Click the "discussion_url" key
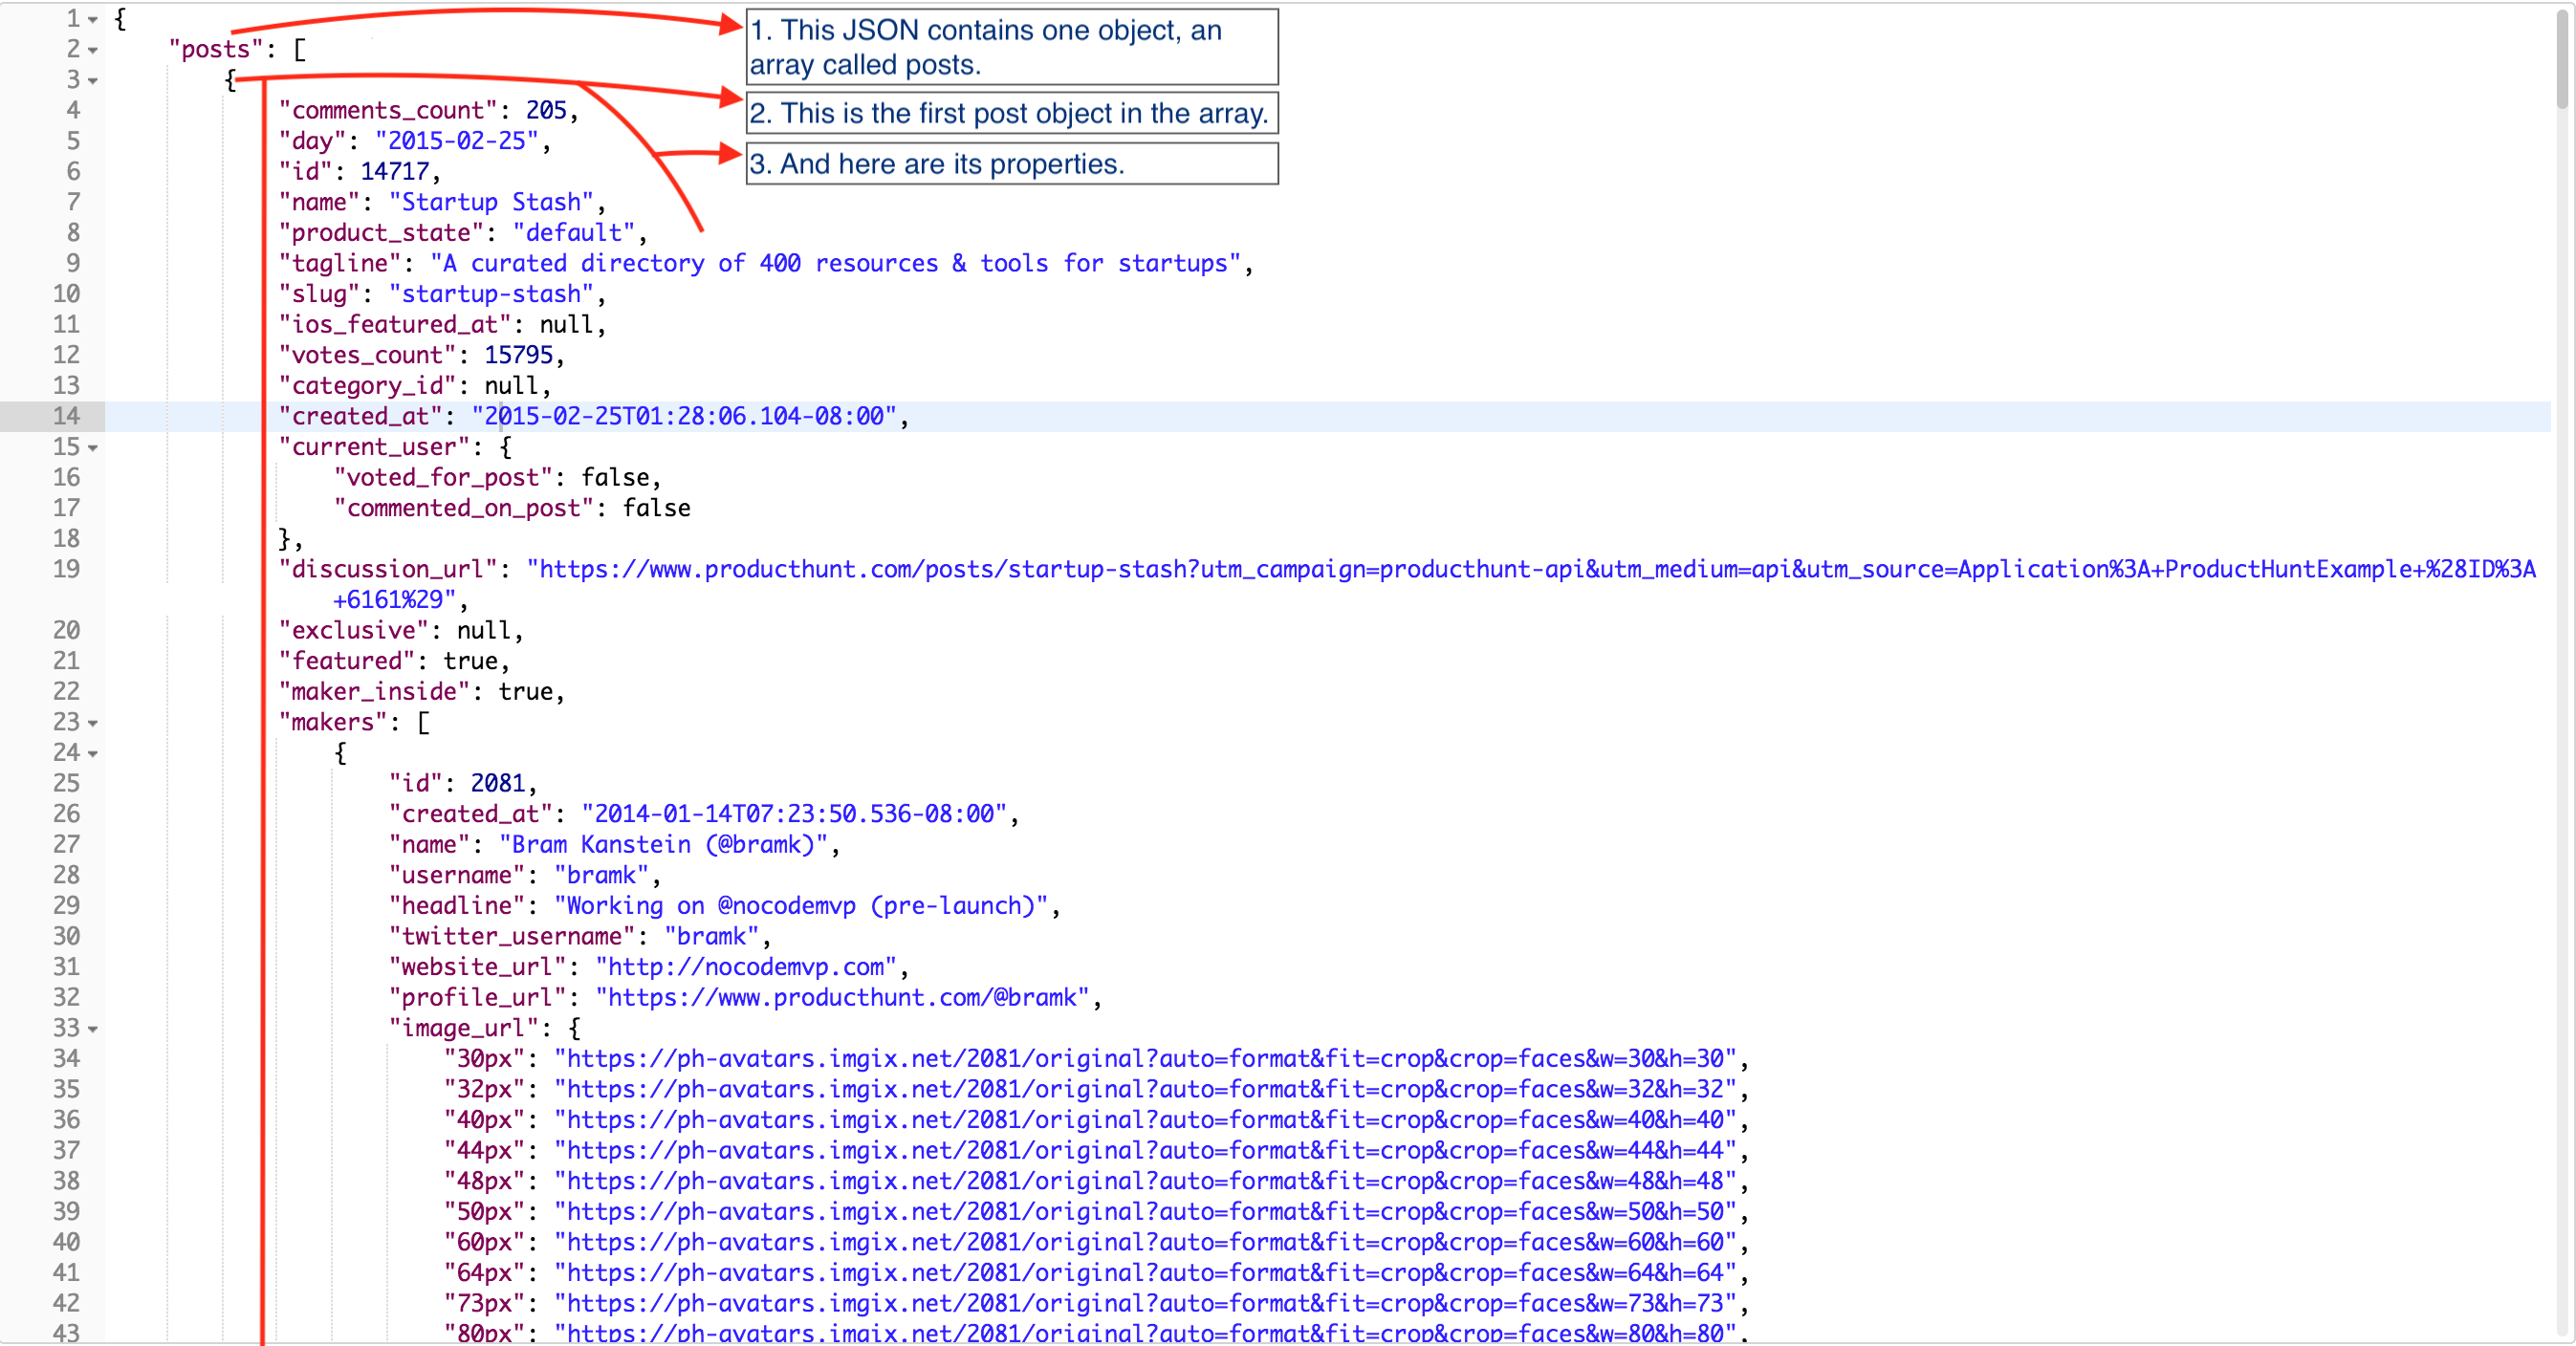 [388, 569]
